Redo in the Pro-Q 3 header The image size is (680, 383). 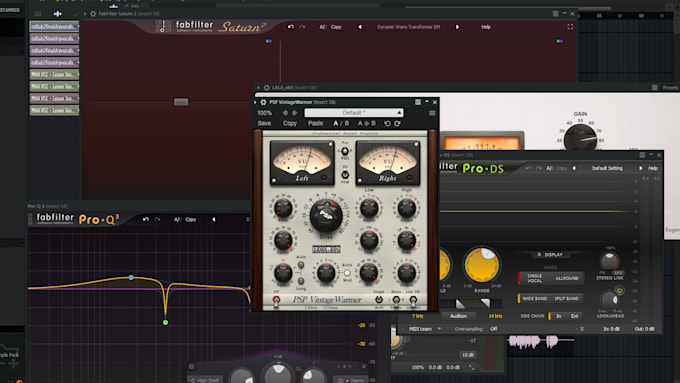pyautogui.click(x=157, y=219)
